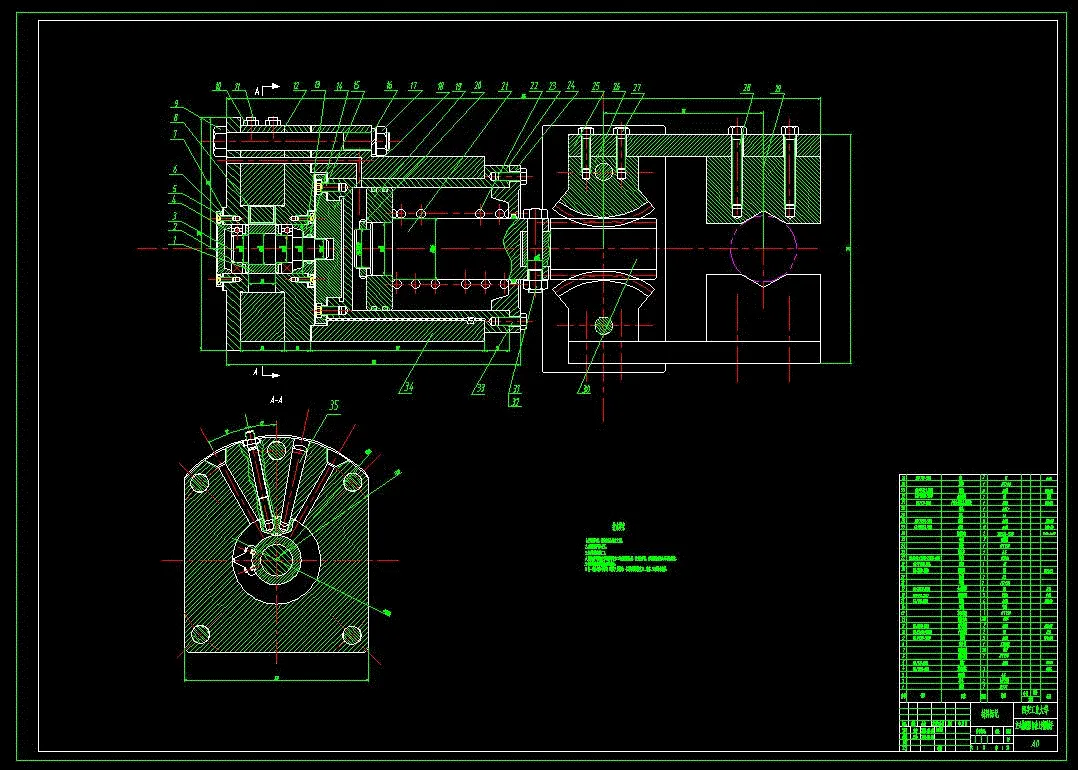Select callout label 11 above the assembly
The image size is (1078, 770).
[x=238, y=87]
